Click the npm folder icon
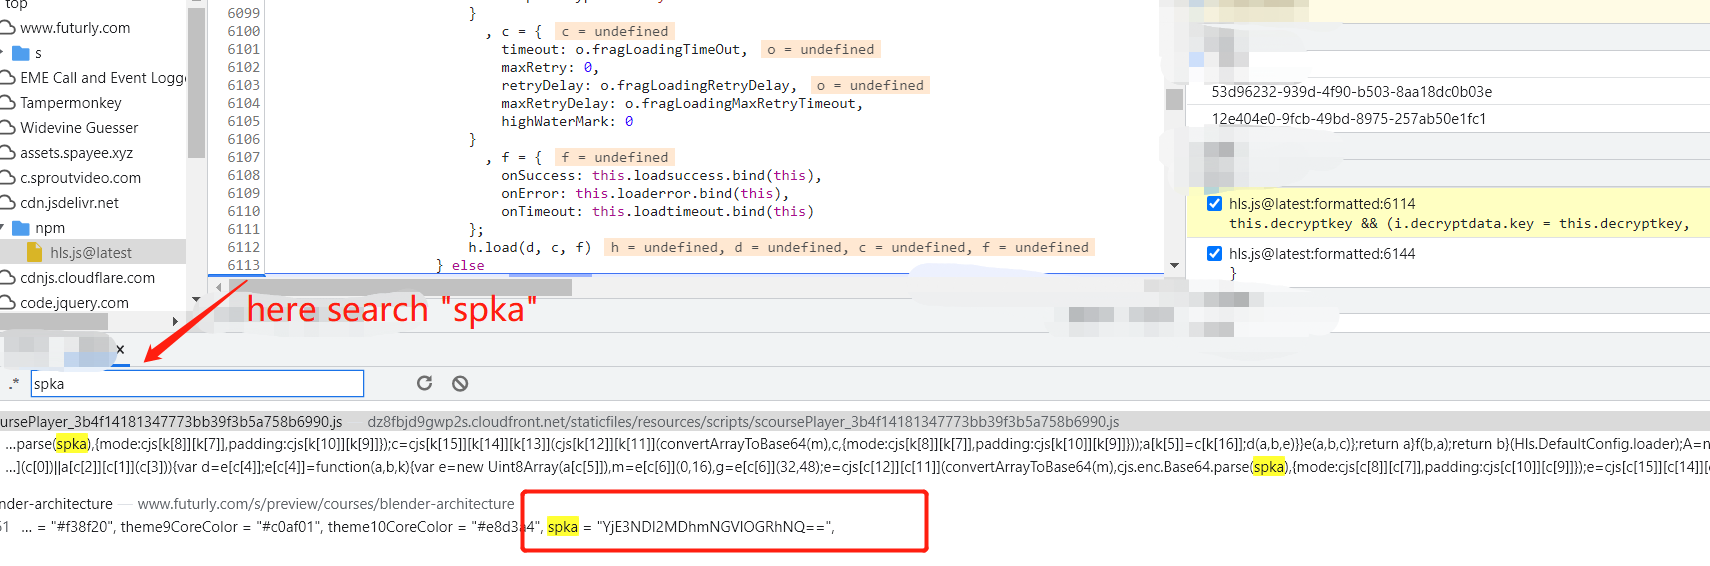Image resolution: width=1710 pixels, height=566 pixels. (x=20, y=228)
